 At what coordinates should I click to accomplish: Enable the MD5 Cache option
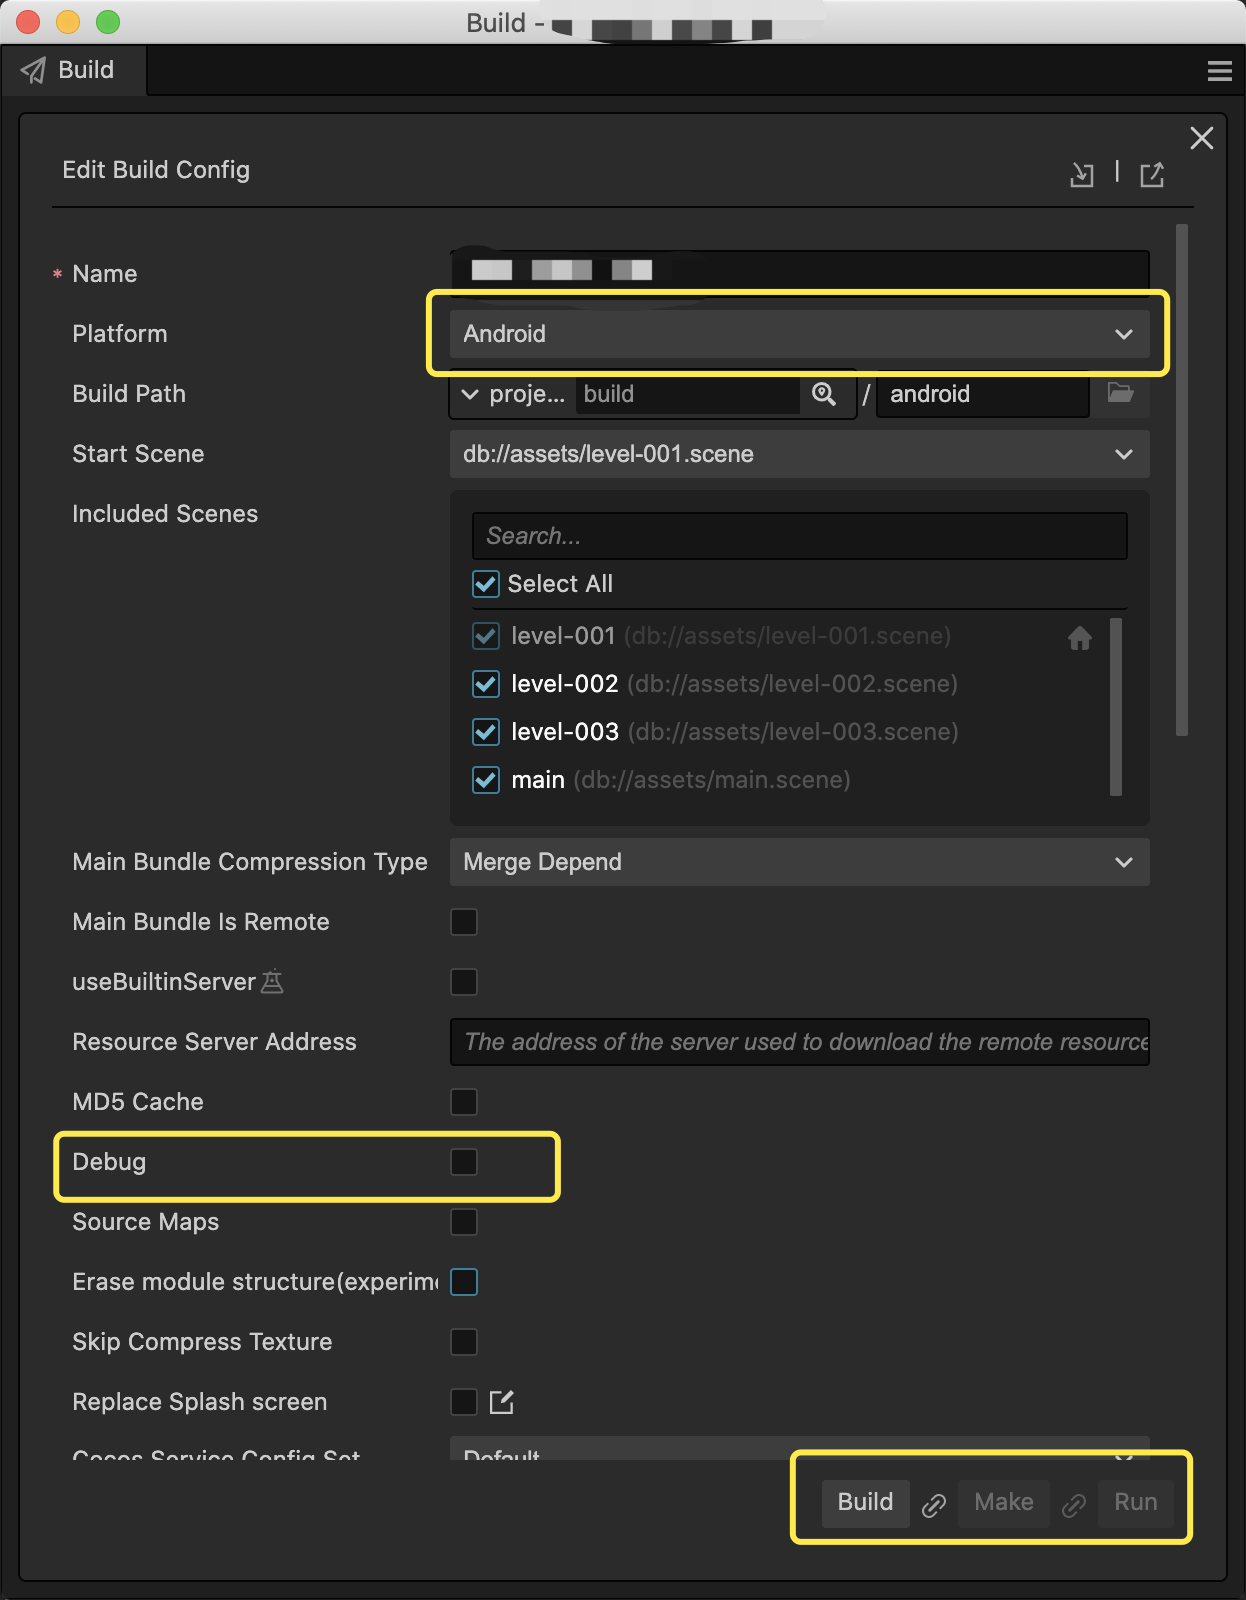coord(464,1102)
